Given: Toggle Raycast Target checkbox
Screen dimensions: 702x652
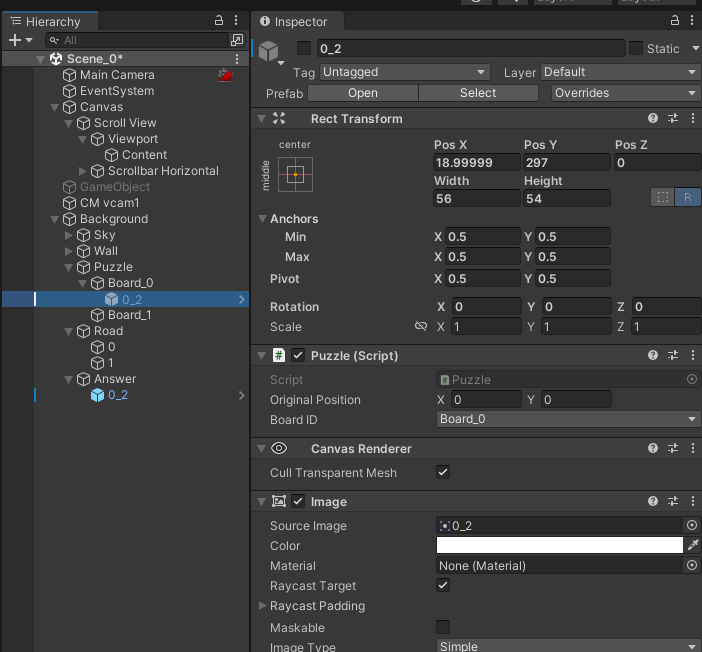Looking at the screenshot, I should coord(443,585).
